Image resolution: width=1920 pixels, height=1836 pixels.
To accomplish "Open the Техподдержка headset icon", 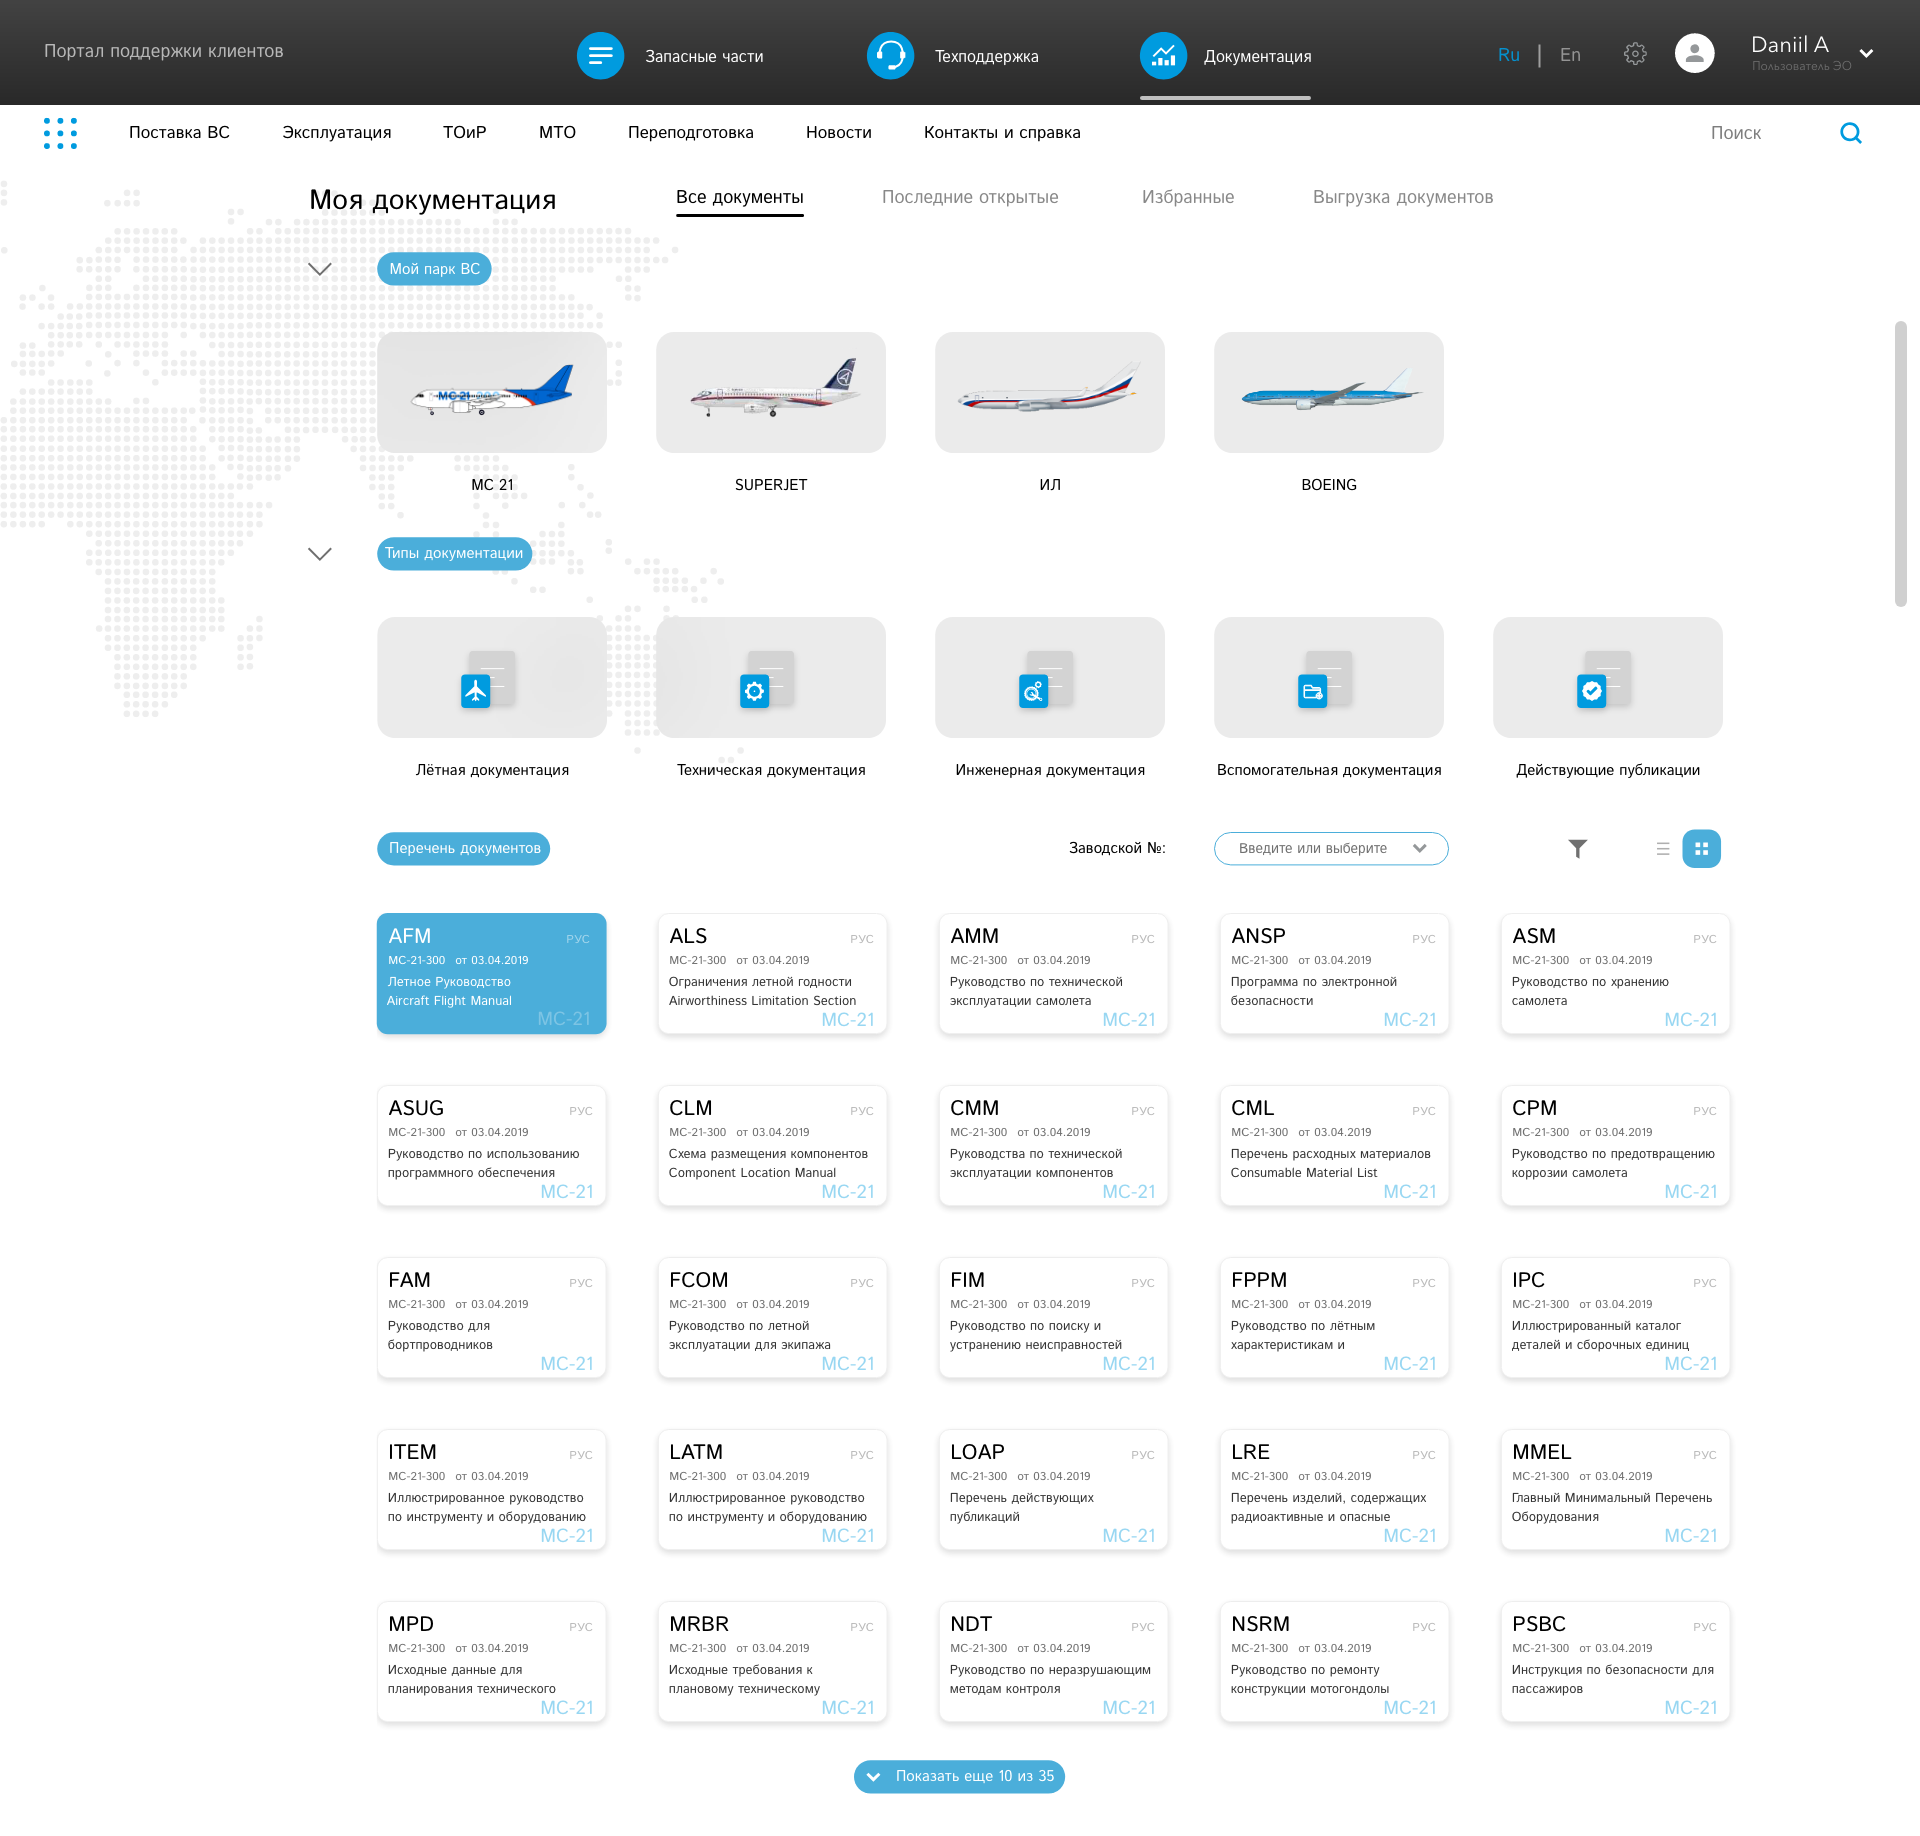I will (x=890, y=56).
